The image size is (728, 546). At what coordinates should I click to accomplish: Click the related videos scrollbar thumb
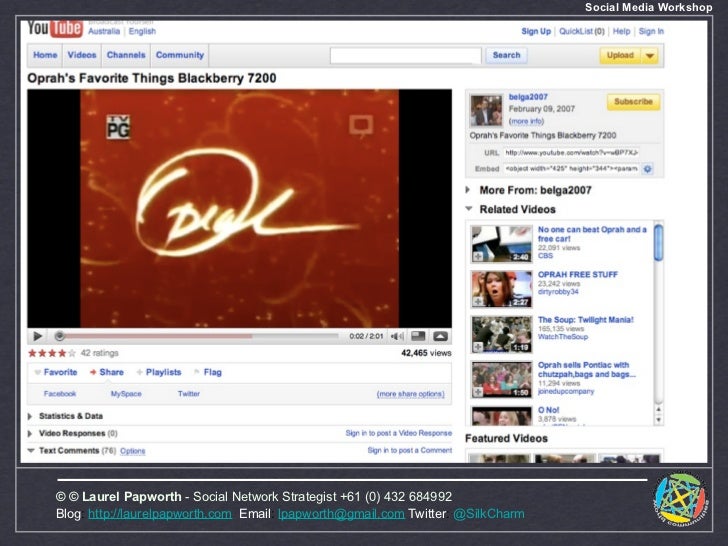658,242
